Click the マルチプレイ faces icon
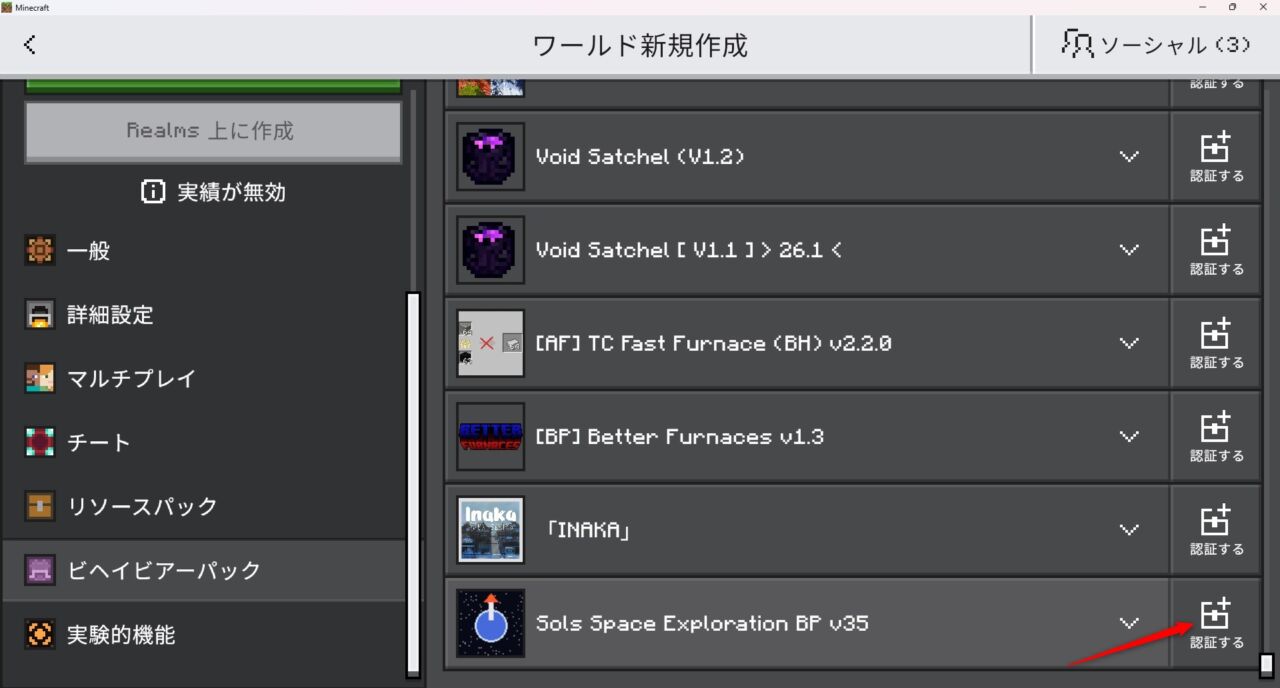The height and width of the screenshot is (688, 1280). coord(40,379)
